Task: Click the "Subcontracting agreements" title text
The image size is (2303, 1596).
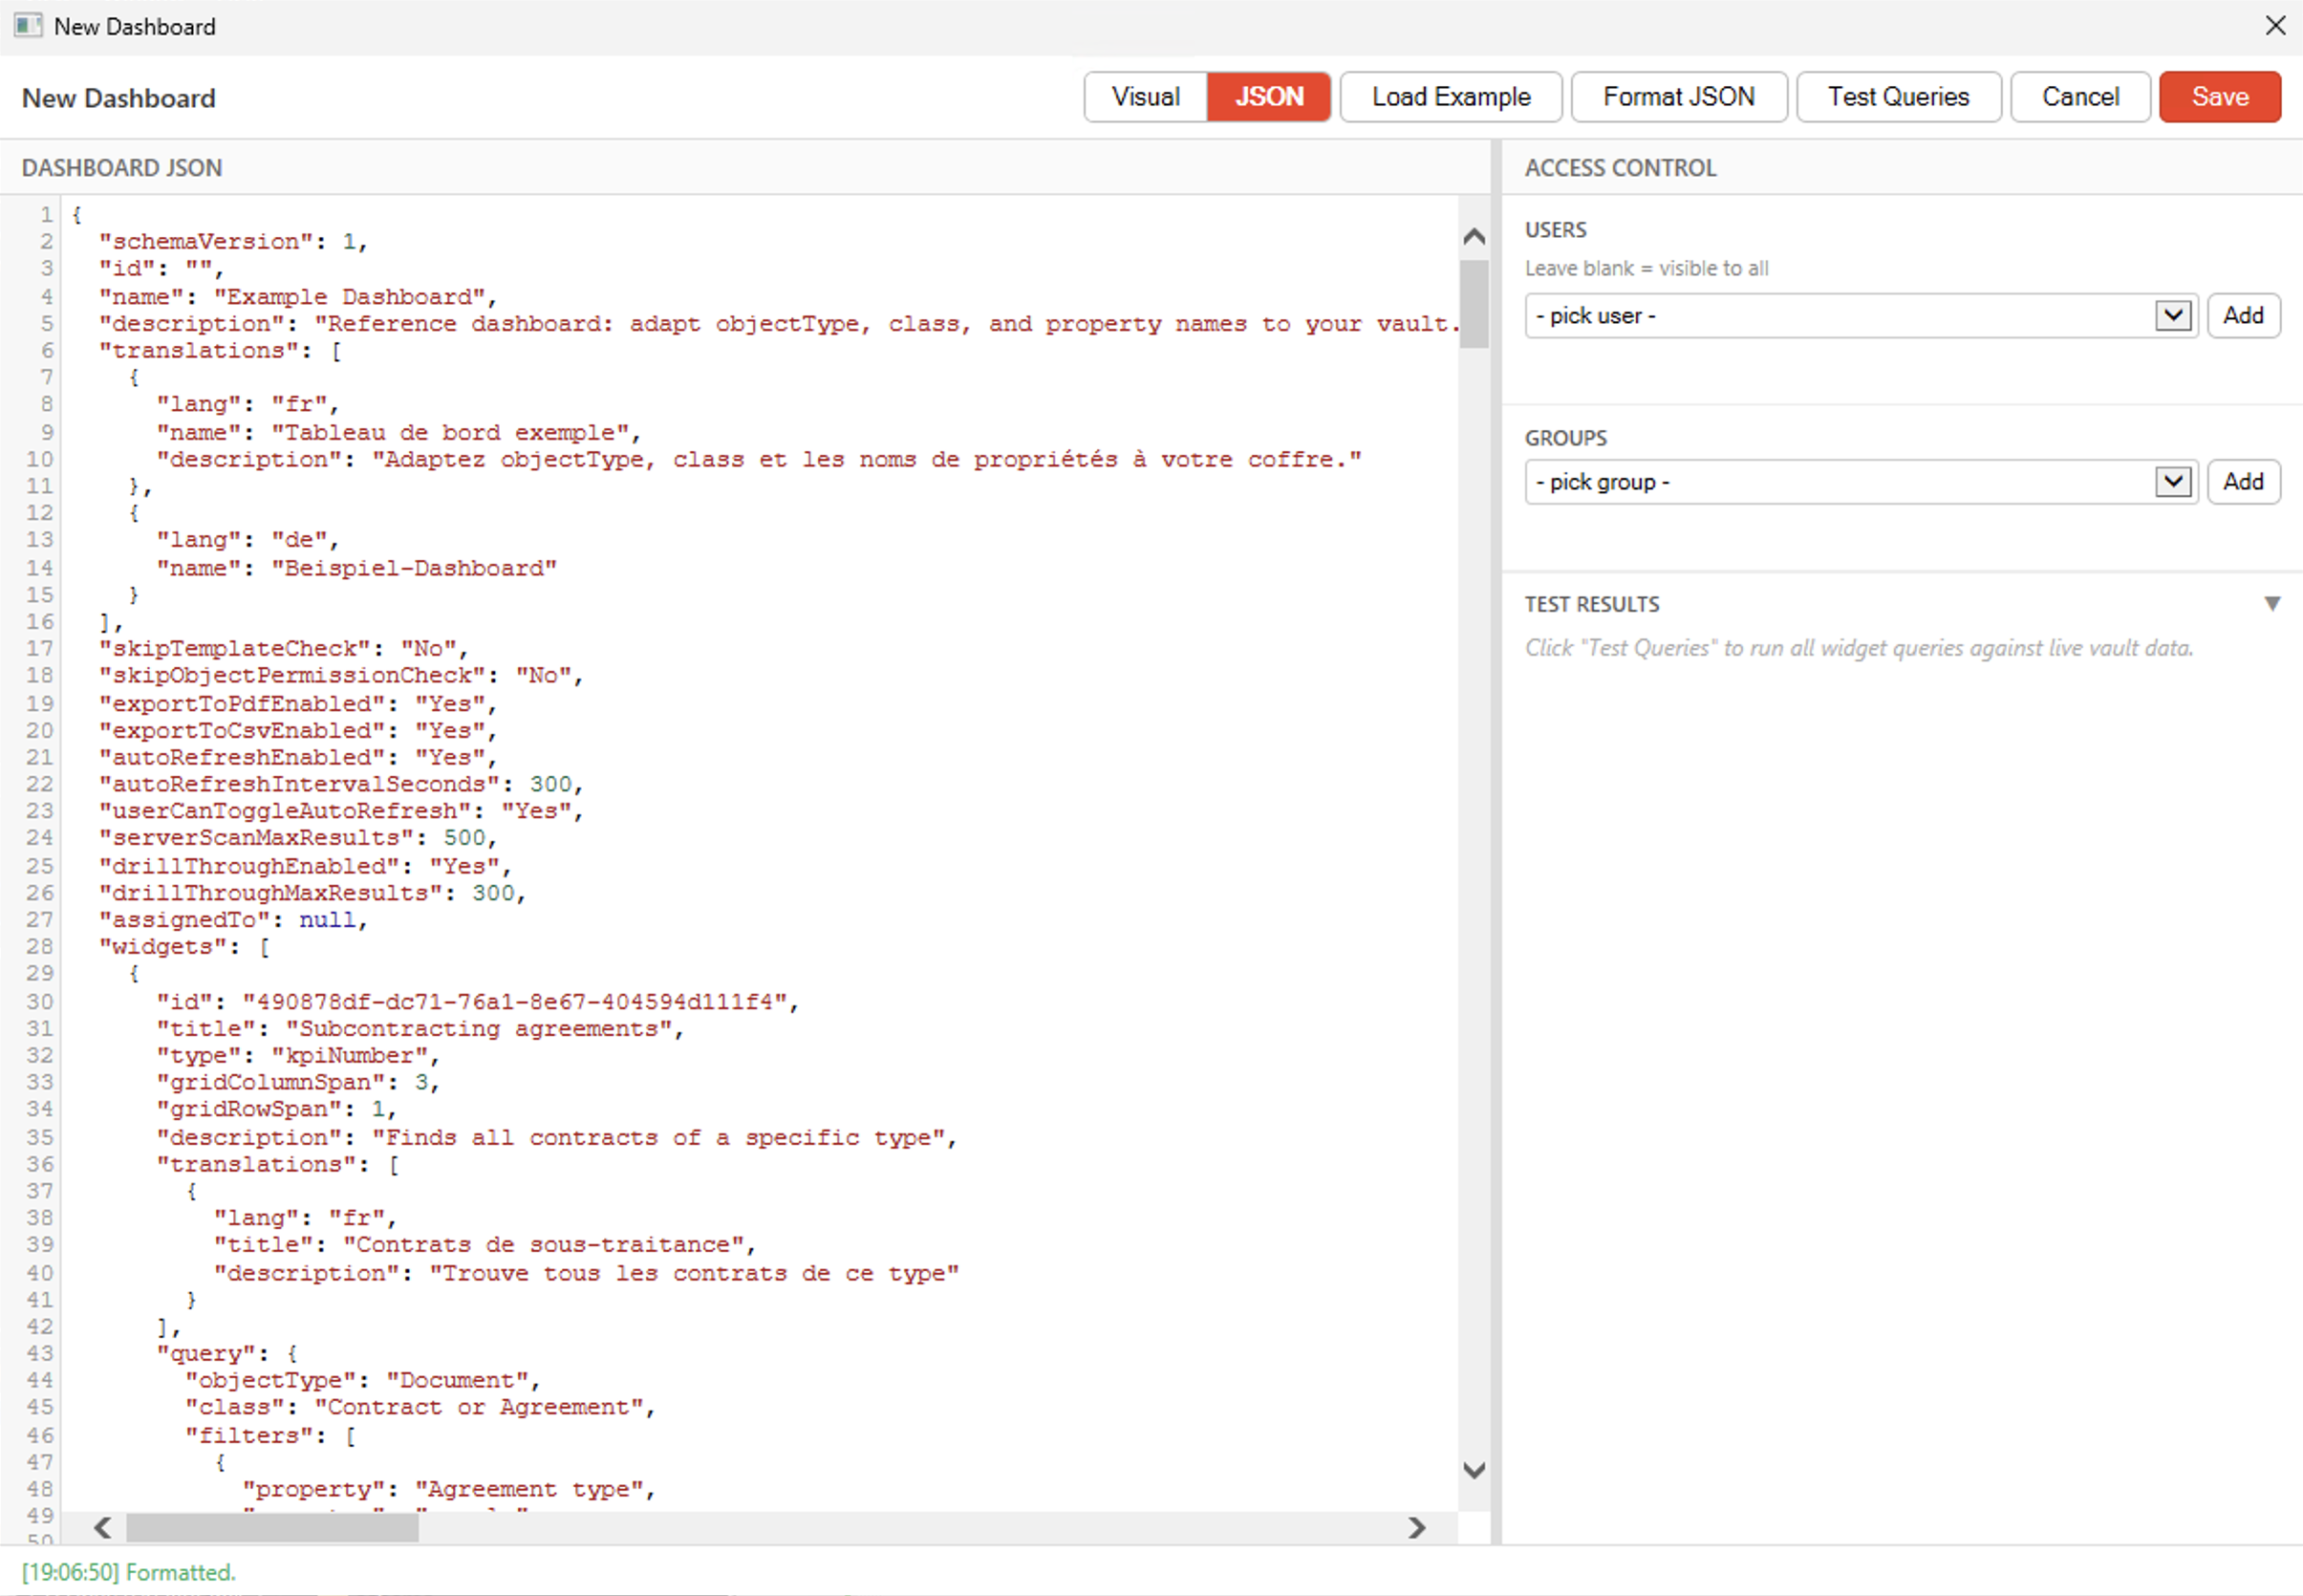Action: coord(478,1029)
